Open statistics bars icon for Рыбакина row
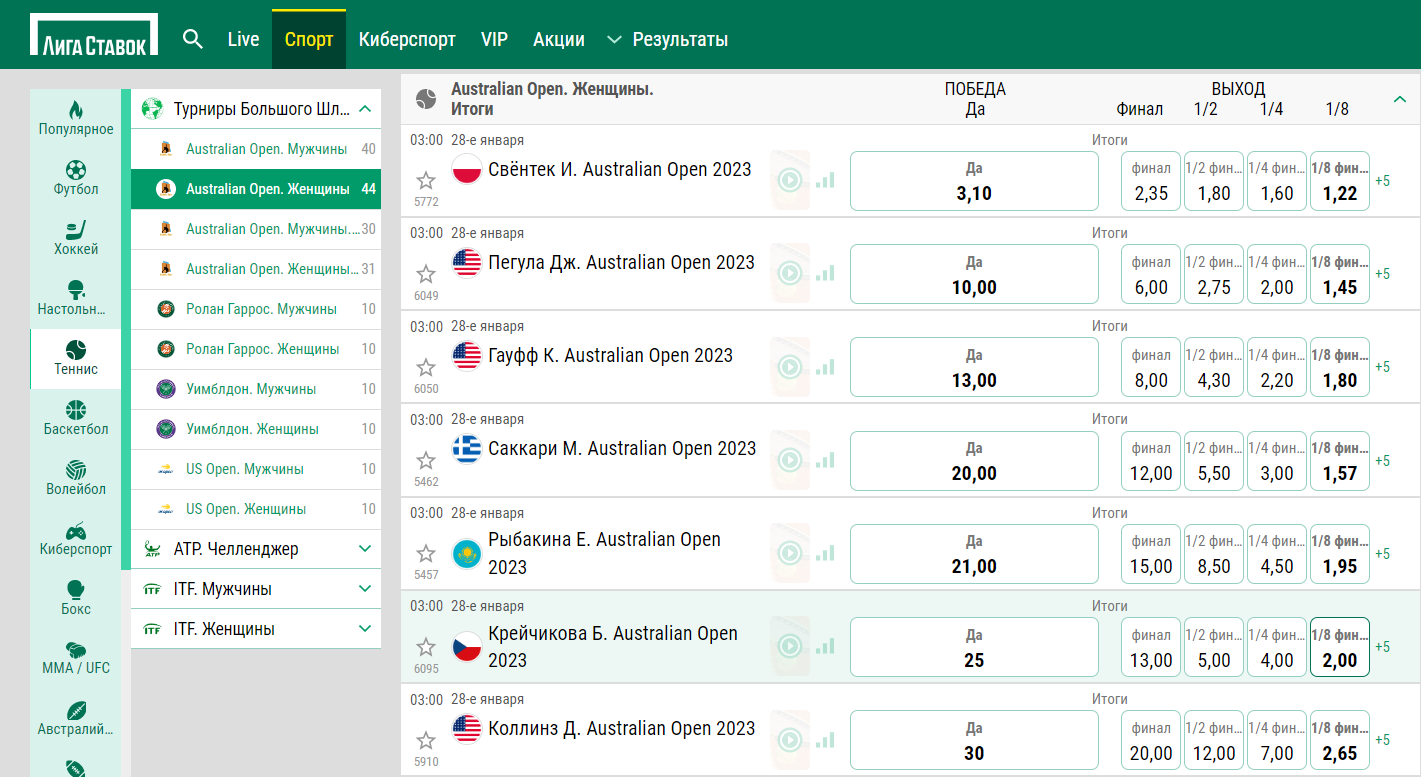The image size is (1421, 777). [x=825, y=553]
